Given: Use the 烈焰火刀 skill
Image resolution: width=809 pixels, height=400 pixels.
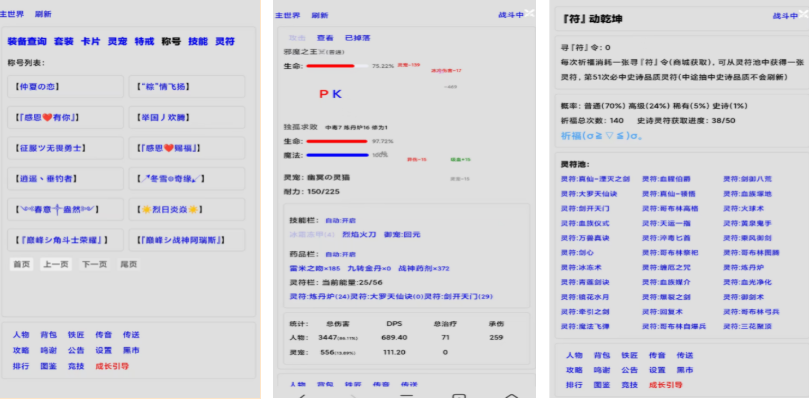Looking at the screenshot, I should click(363, 235).
